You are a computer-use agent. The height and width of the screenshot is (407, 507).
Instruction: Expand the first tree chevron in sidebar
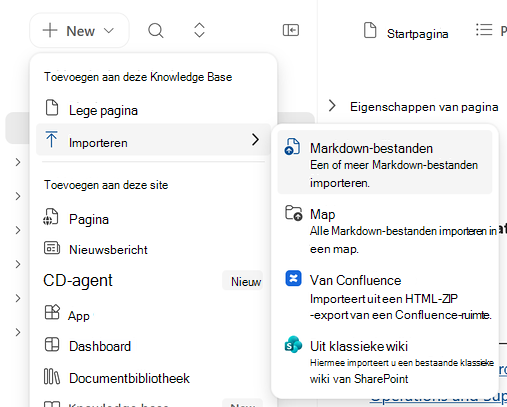(x=18, y=162)
